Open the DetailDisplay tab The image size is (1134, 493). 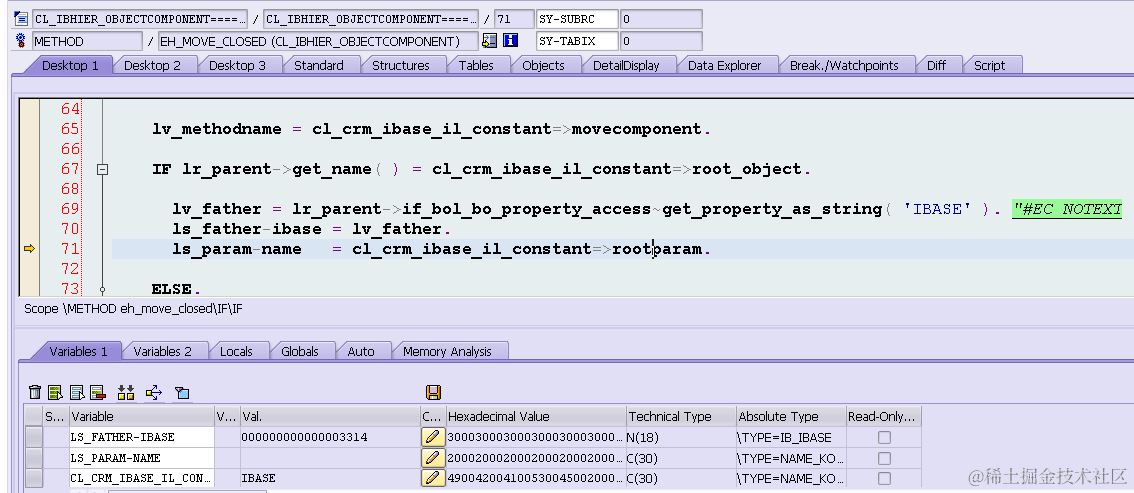click(x=626, y=65)
